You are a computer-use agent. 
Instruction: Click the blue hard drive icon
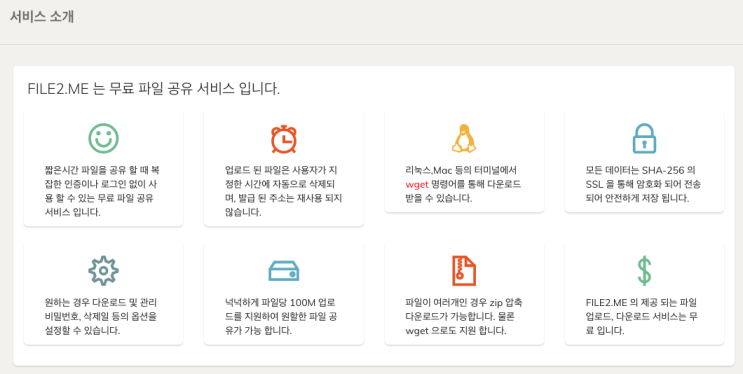tap(284, 271)
